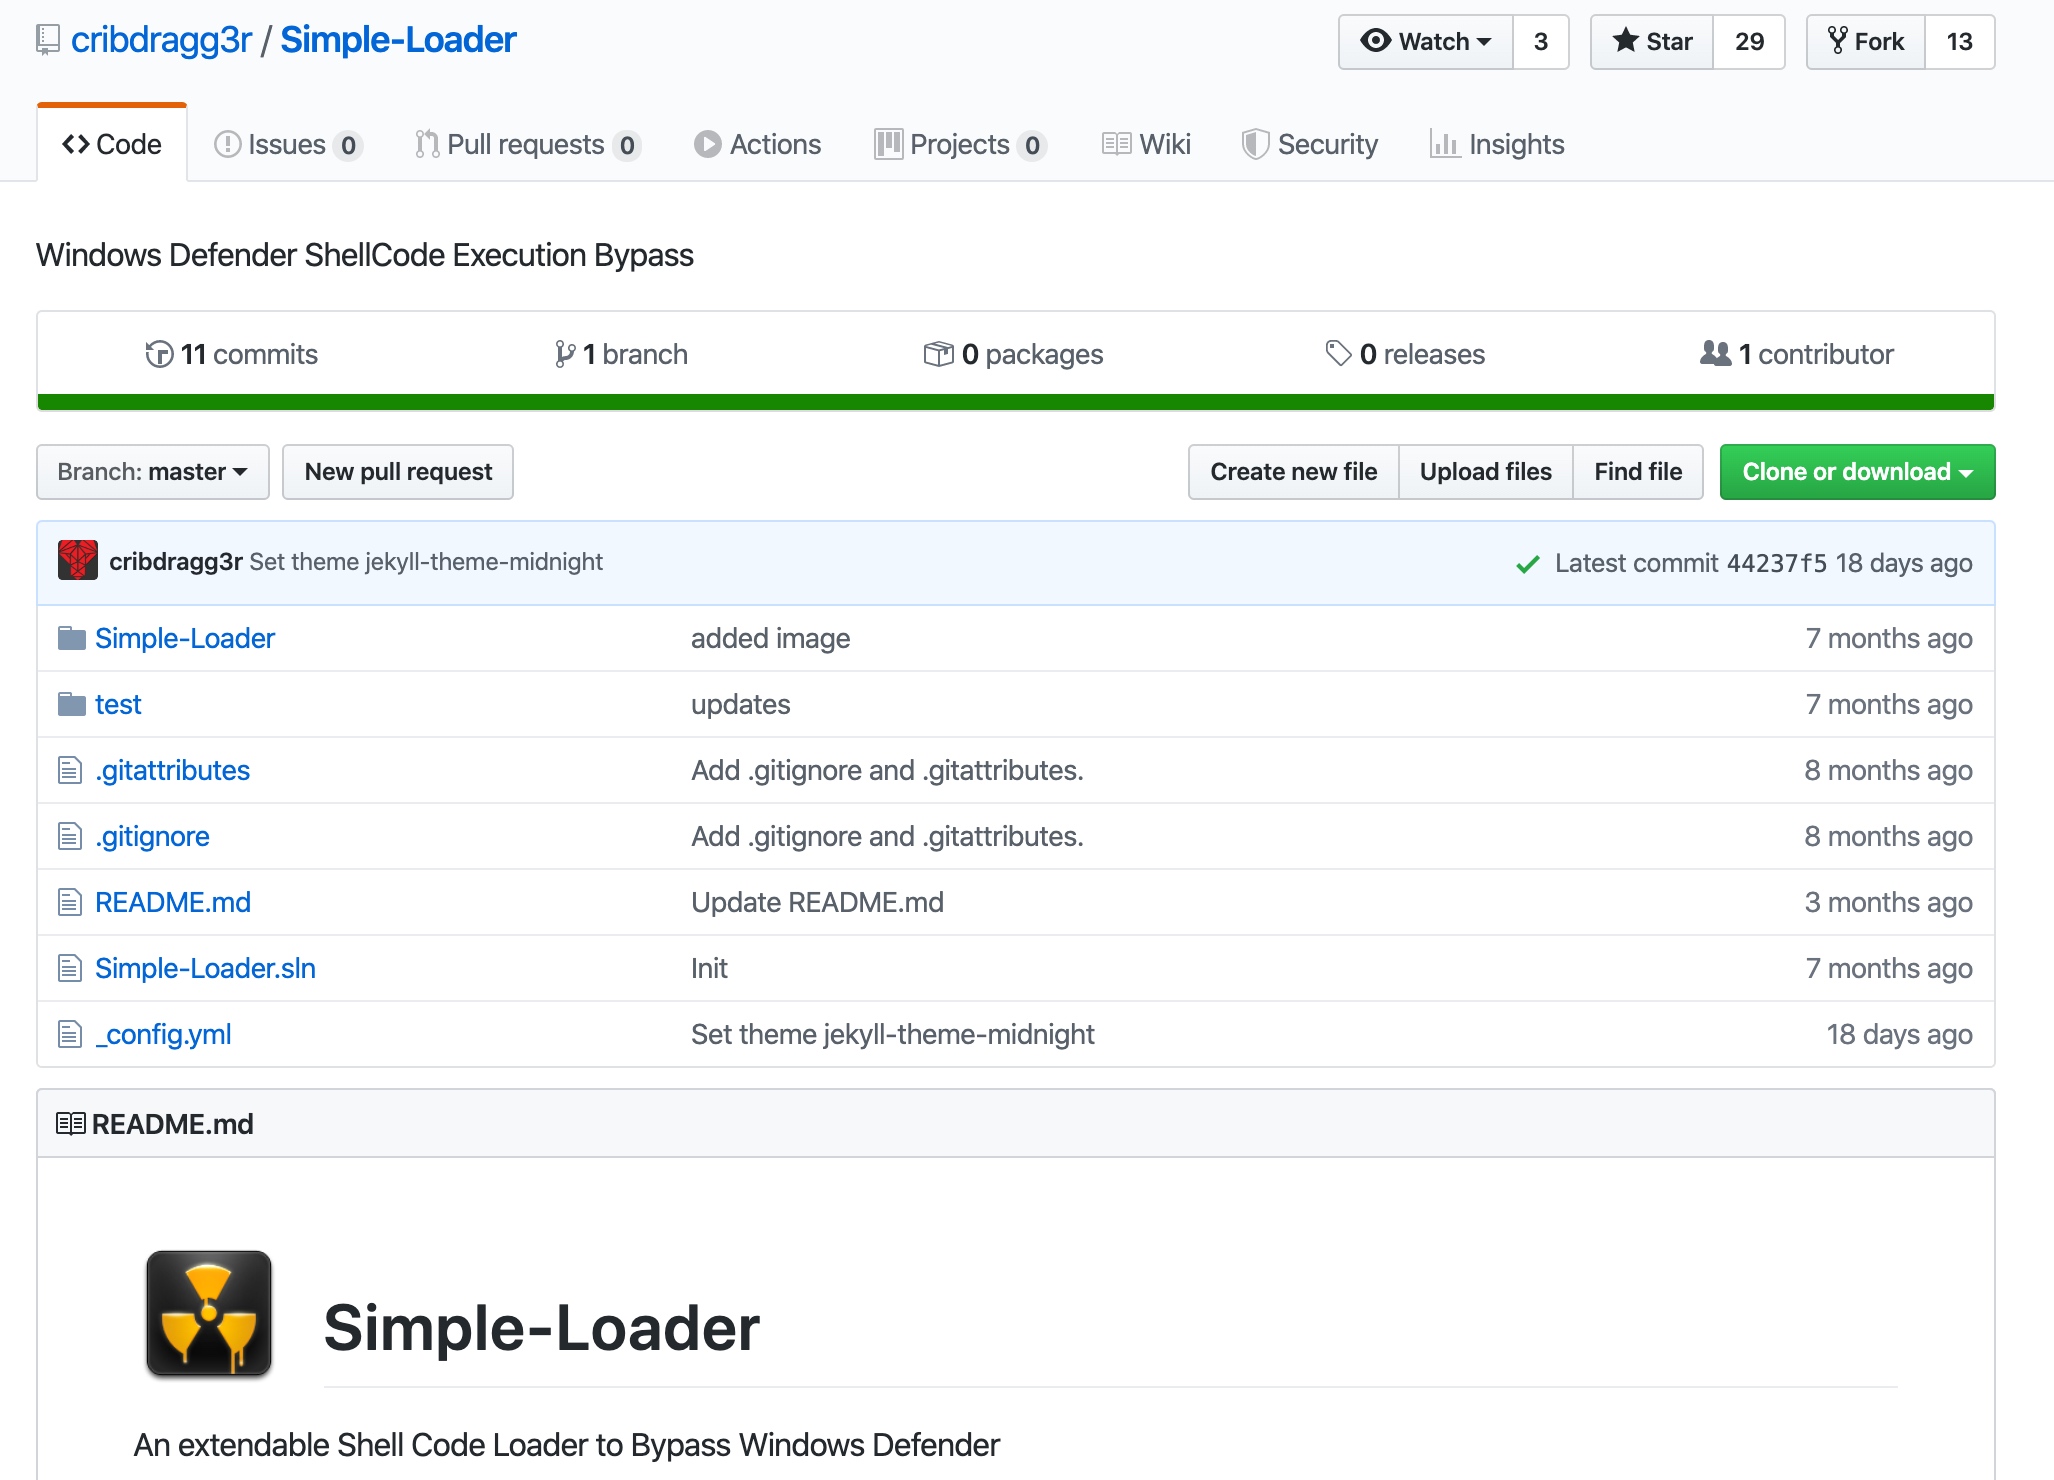Click the Find file button
This screenshot has width=2054, height=1480.
click(x=1638, y=472)
